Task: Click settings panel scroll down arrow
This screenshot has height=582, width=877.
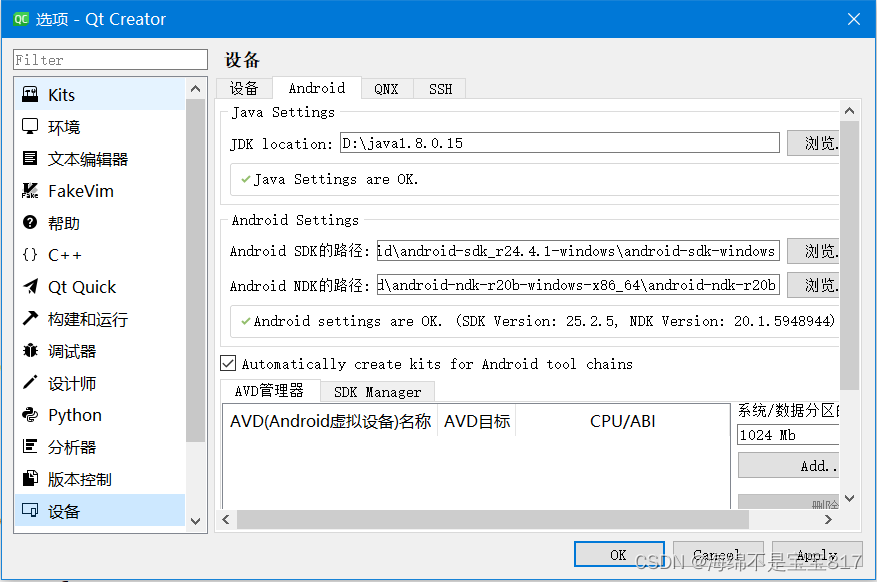Action: click(x=849, y=498)
